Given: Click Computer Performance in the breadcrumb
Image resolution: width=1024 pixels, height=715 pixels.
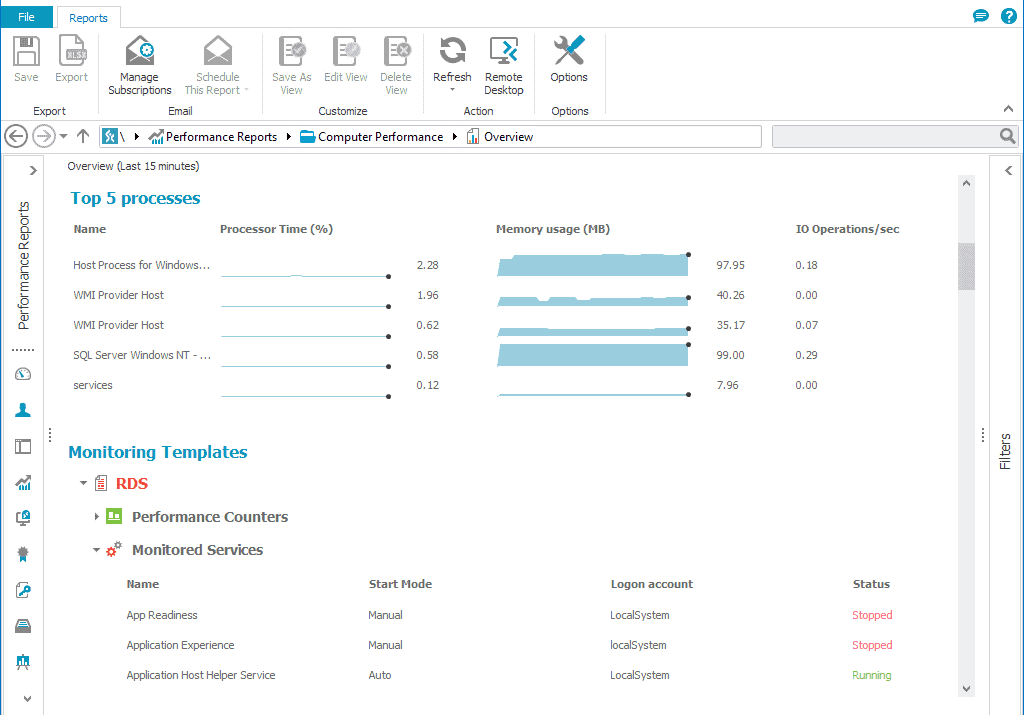Looking at the screenshot, I should click(380, 136).
